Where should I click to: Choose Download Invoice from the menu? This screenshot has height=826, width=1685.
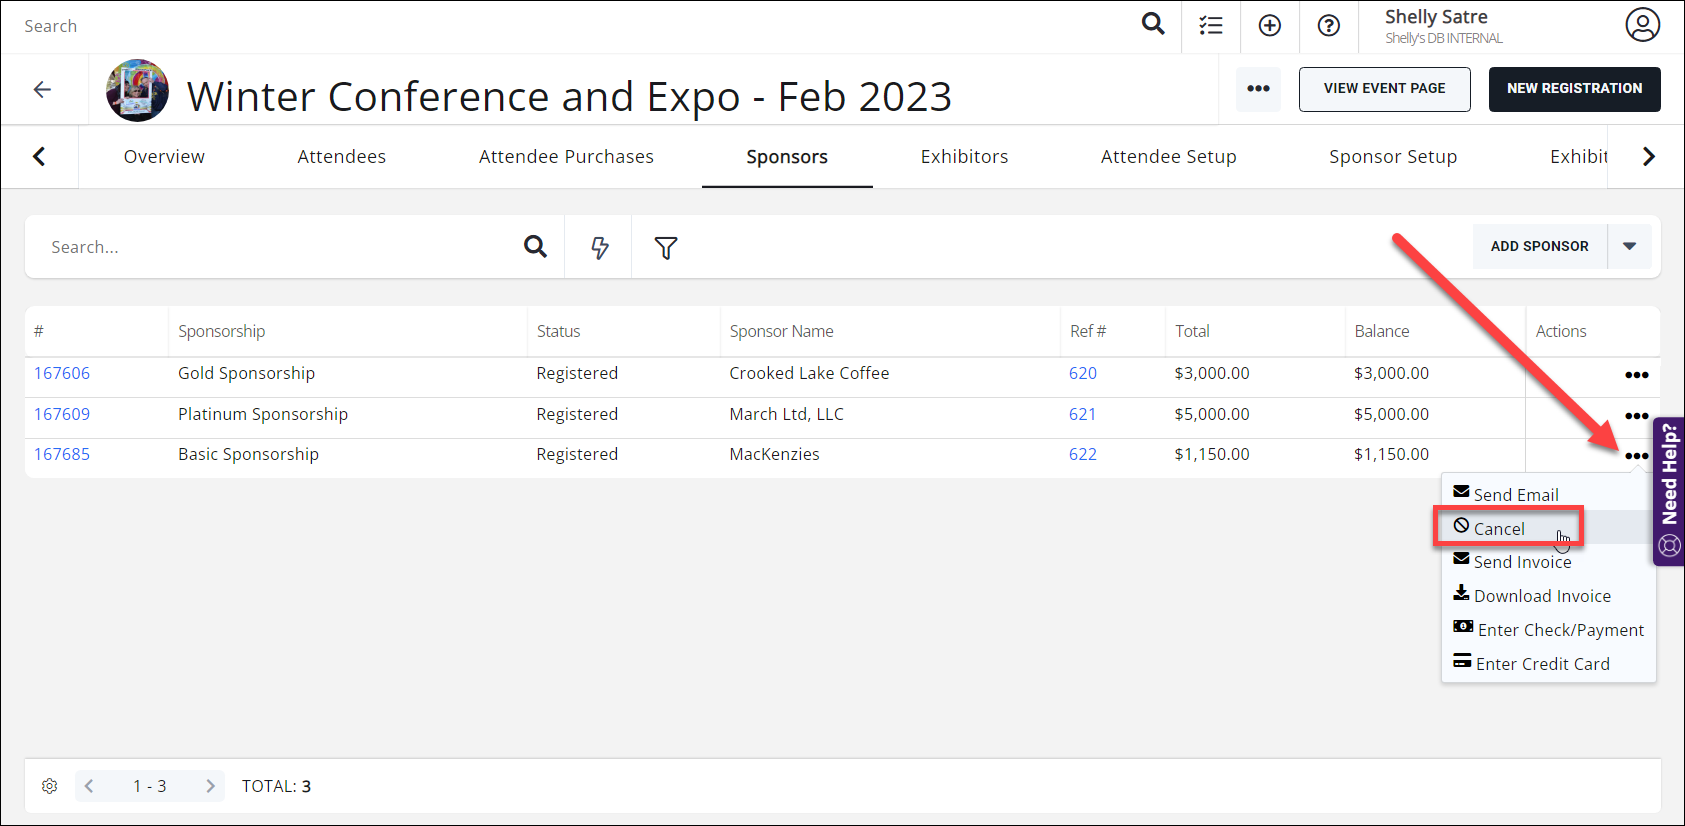[1542, 596]
